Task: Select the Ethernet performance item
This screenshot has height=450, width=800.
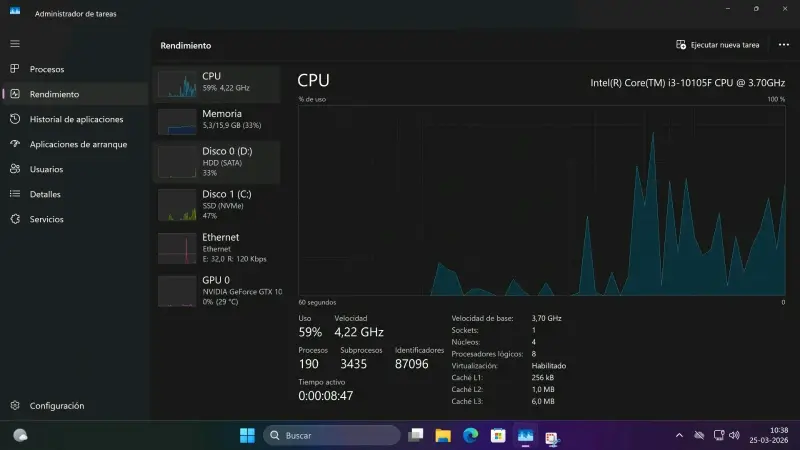Action: (216, 247)
